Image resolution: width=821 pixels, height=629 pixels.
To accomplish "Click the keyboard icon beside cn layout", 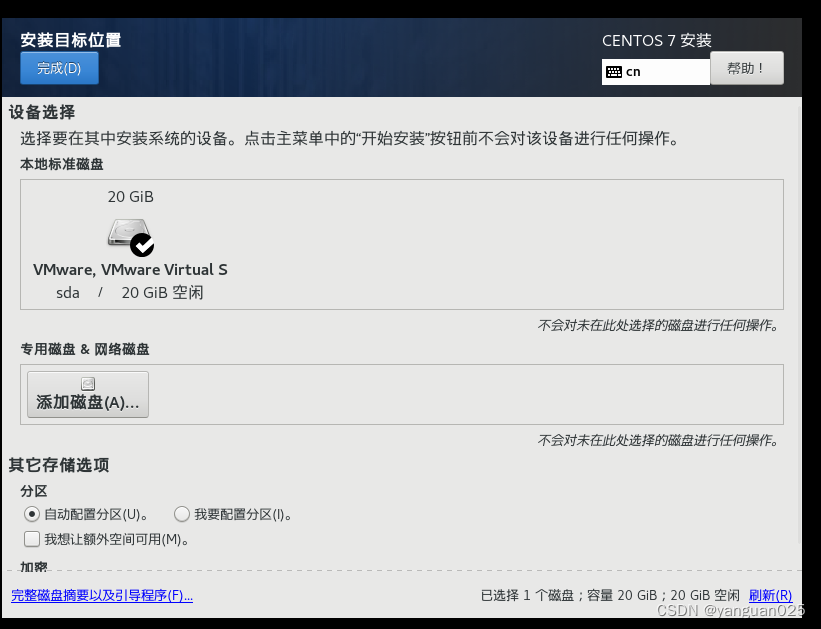I will [x=614, y=72].
